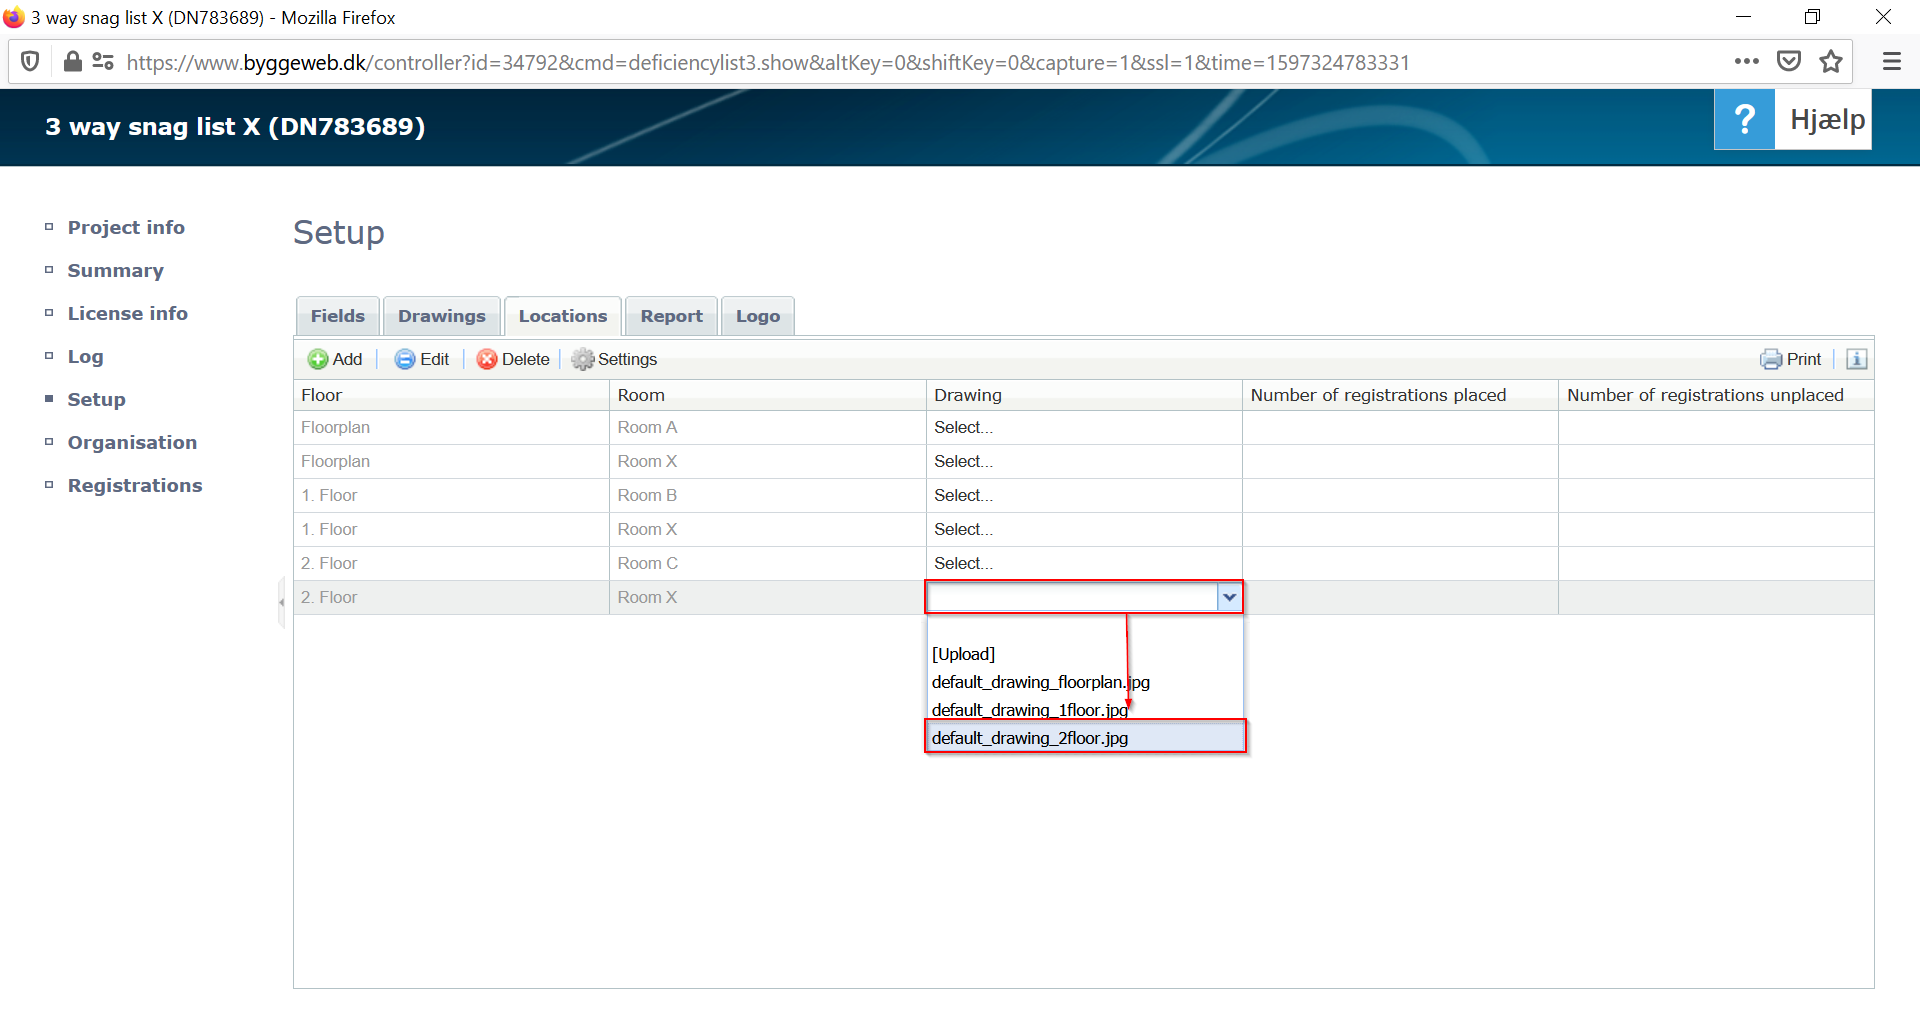The image size is (1920, 1017).
Task: Open the Drawing Select cell for Room A
Action: point(1084,428)
